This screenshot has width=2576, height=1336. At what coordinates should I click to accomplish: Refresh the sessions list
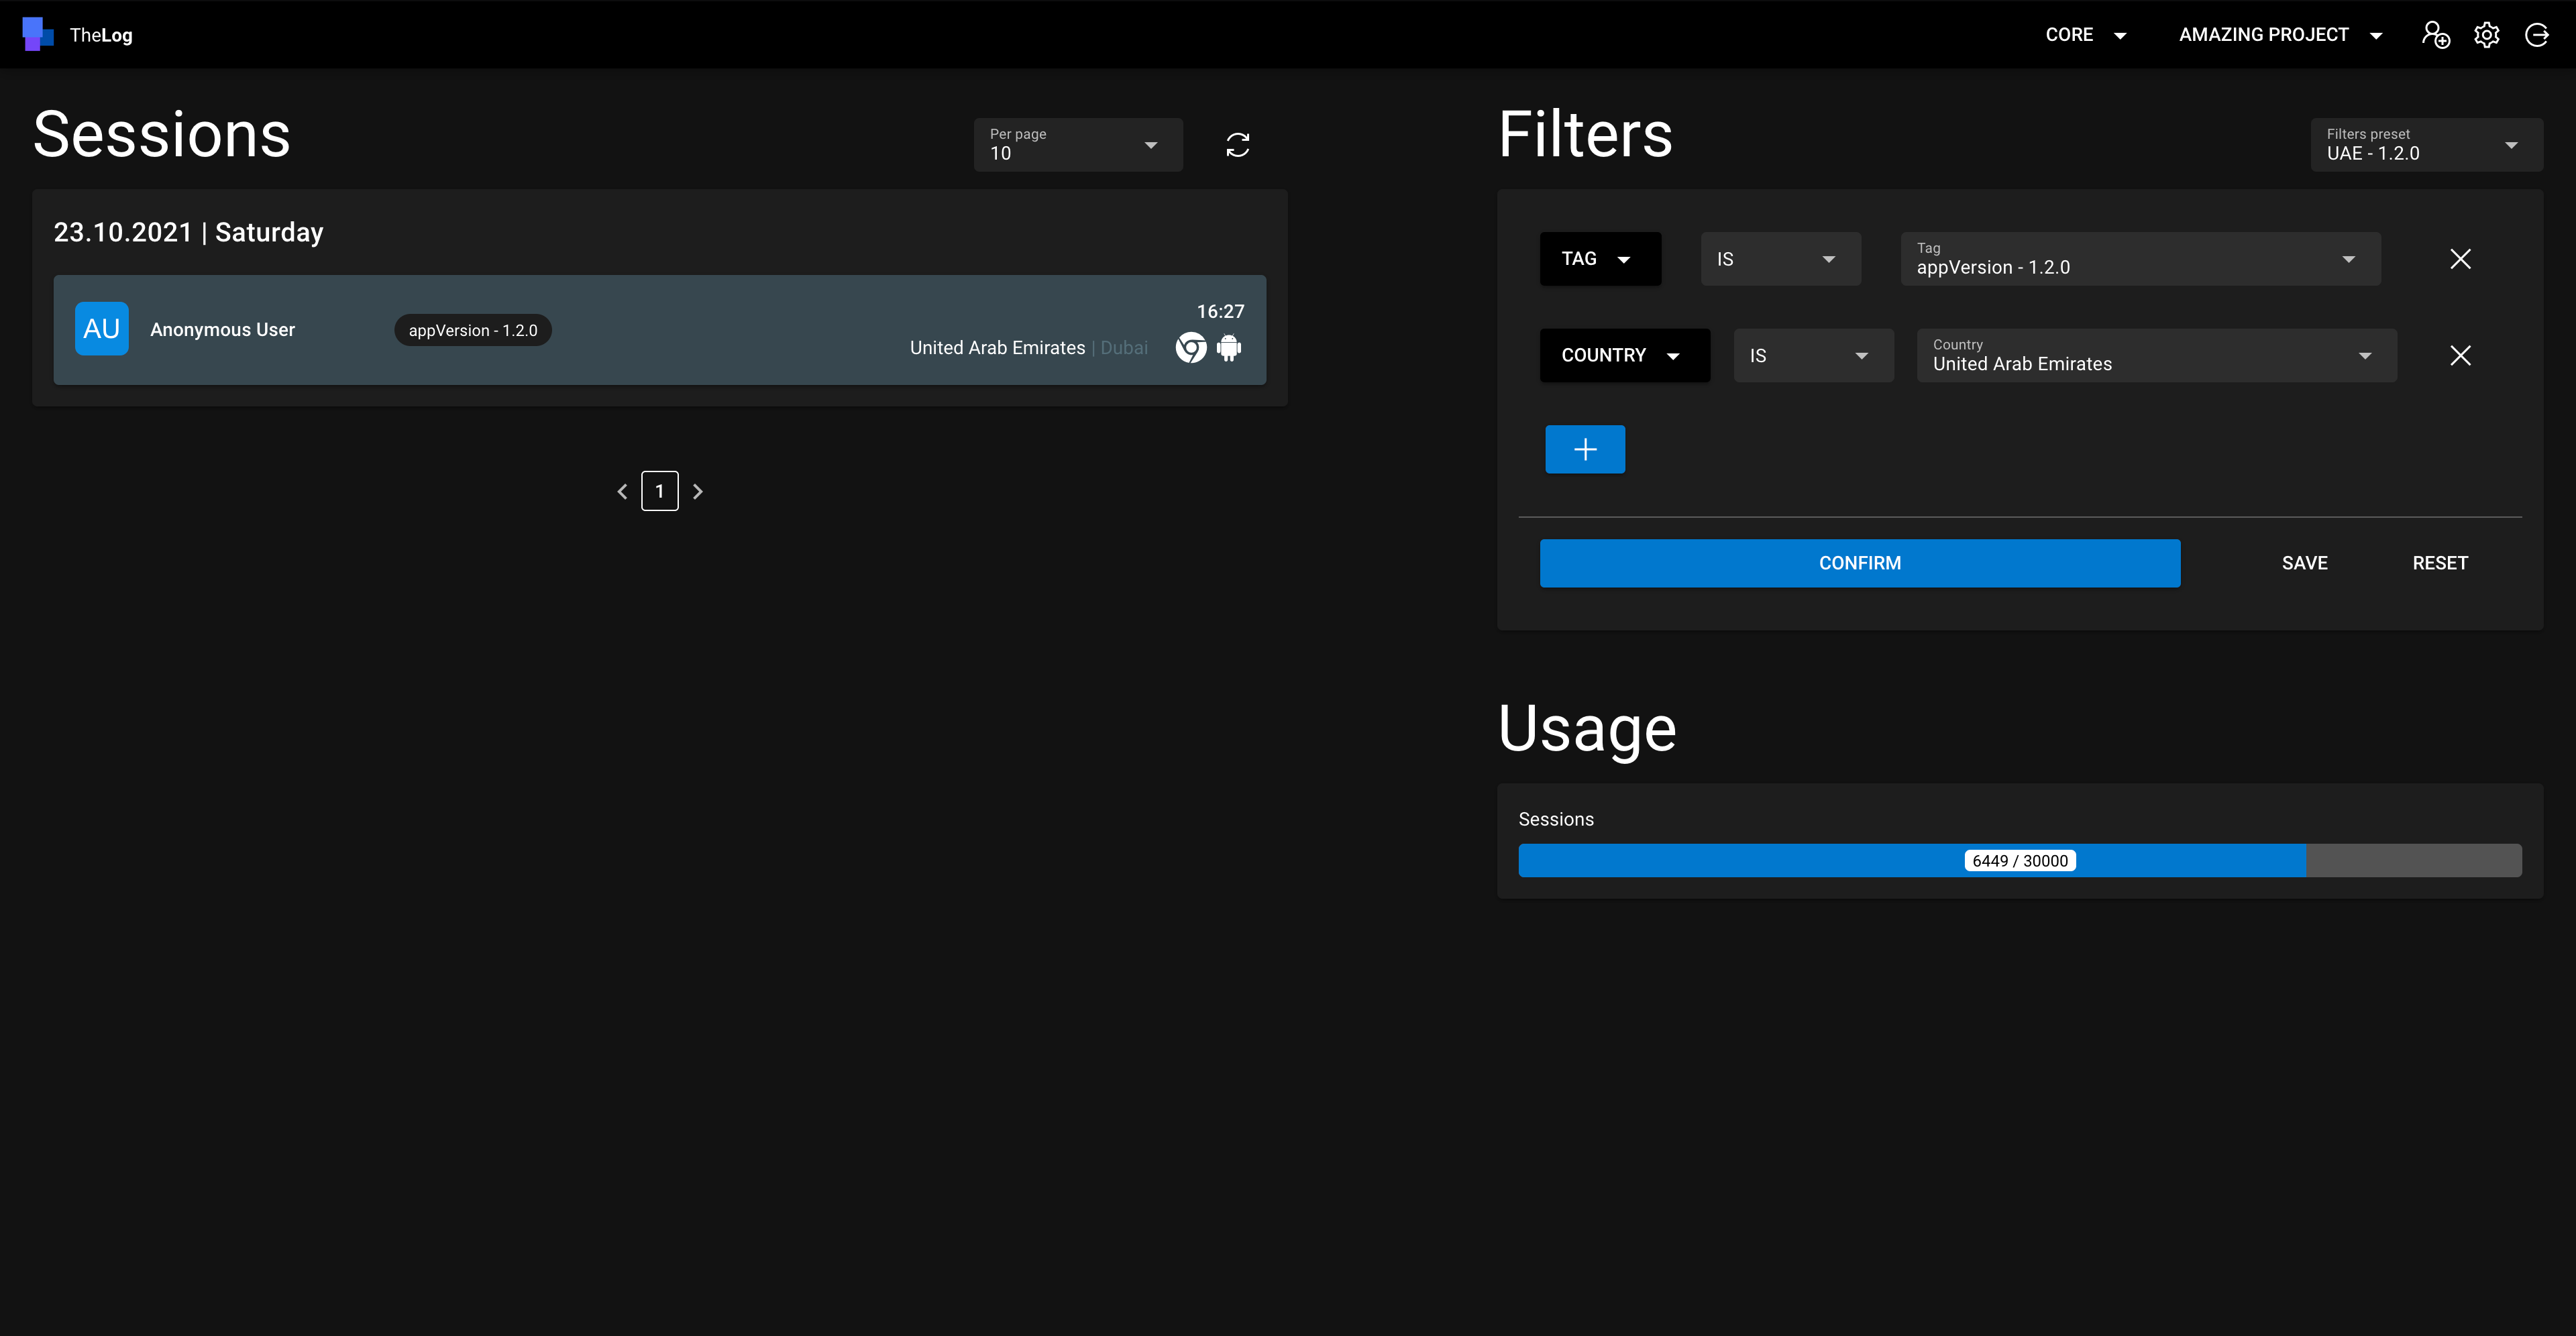(x=1237, y=145)
